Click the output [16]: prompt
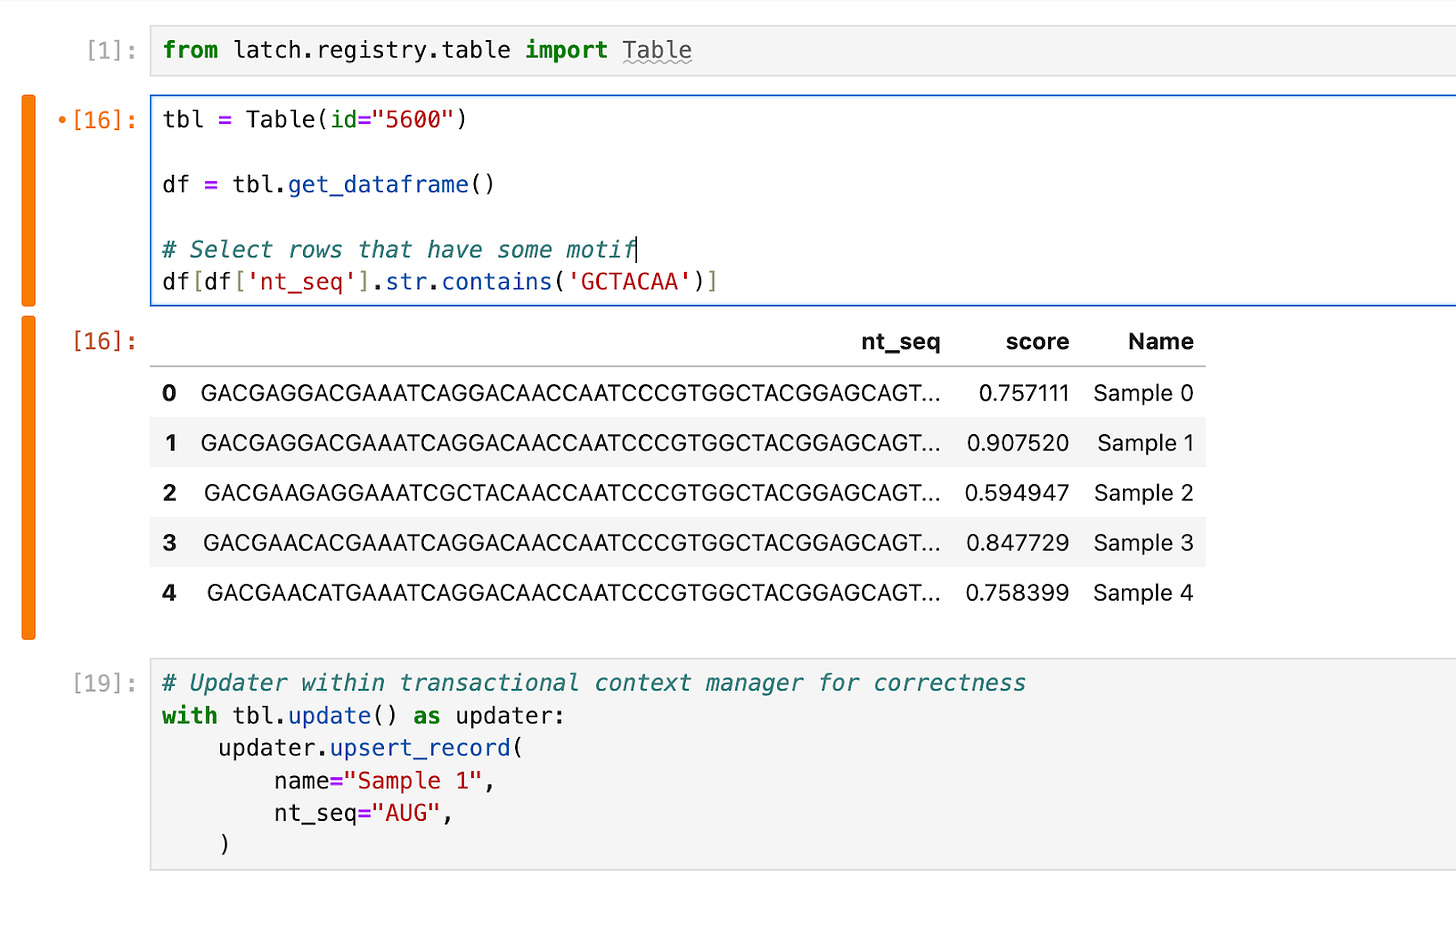 tap(104, 341)
